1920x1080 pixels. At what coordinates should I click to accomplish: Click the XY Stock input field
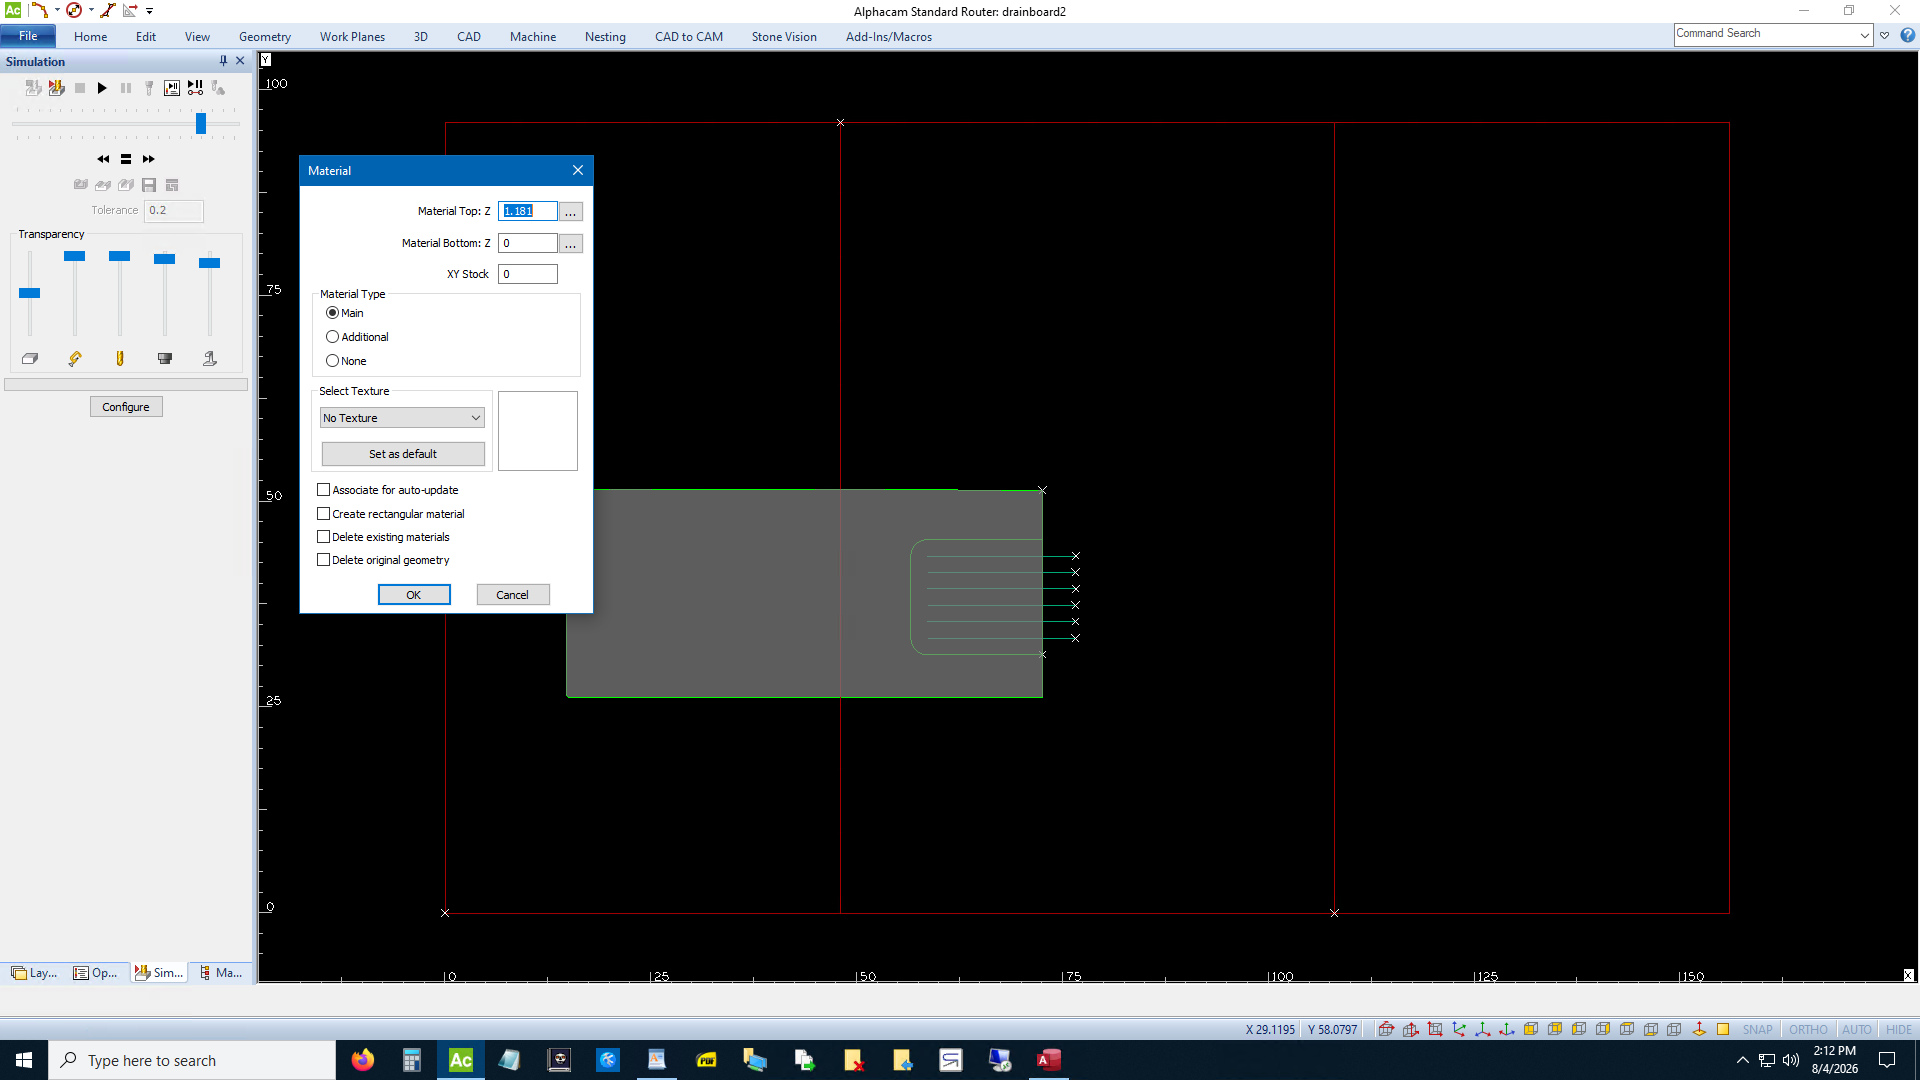tap(528, 274)
